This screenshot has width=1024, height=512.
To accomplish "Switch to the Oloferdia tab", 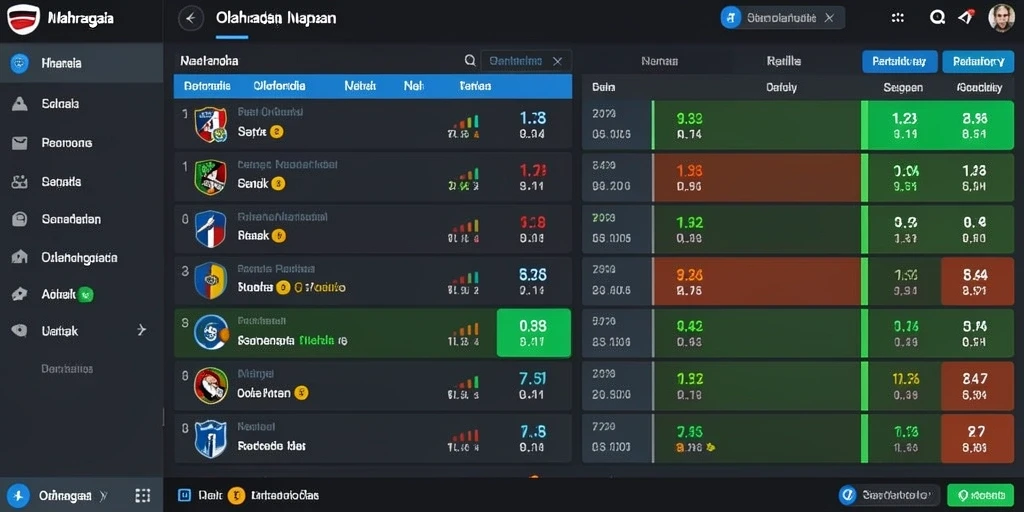I will 279,86.
